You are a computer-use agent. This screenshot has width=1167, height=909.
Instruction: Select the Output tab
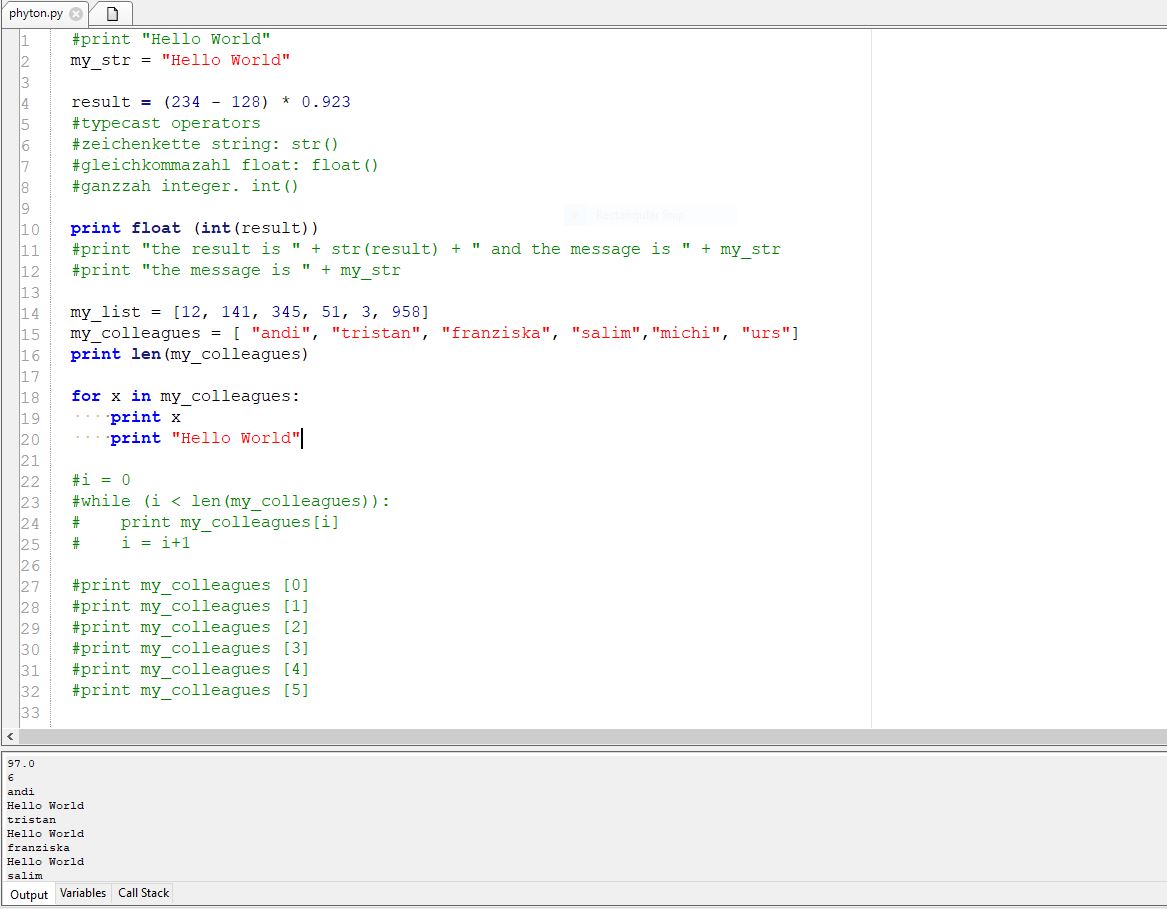click(28, 895)
